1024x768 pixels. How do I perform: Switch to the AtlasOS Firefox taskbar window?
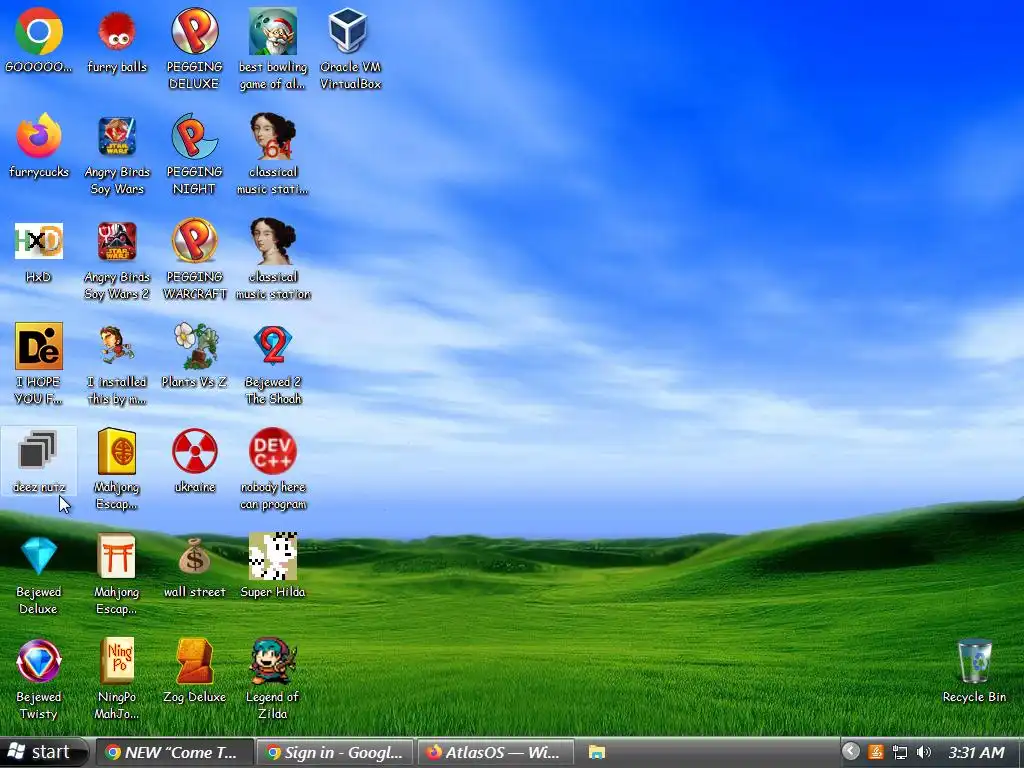496,753
